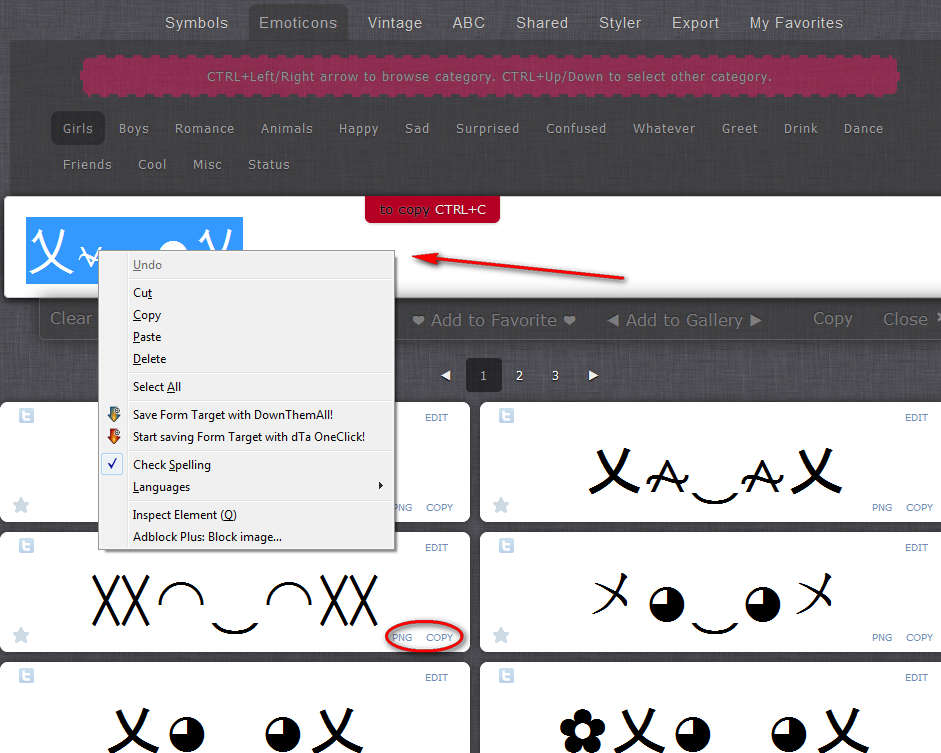
Task: Open the Export tab
Action: tap(695, 23)
